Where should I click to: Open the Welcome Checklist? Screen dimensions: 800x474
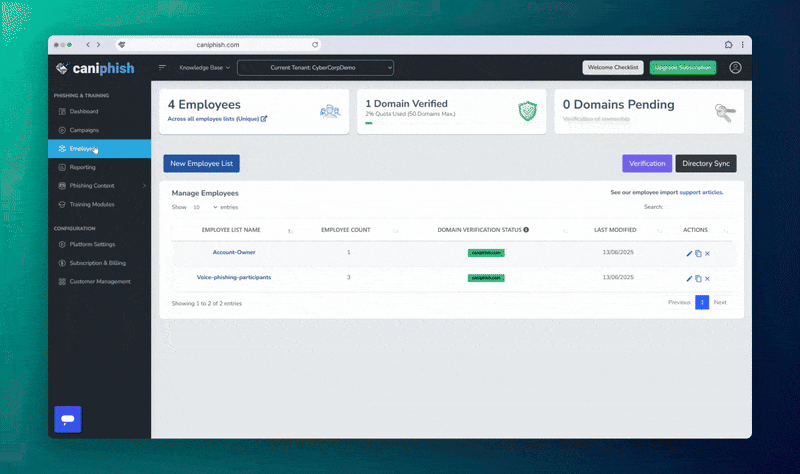tap(613, 67)
